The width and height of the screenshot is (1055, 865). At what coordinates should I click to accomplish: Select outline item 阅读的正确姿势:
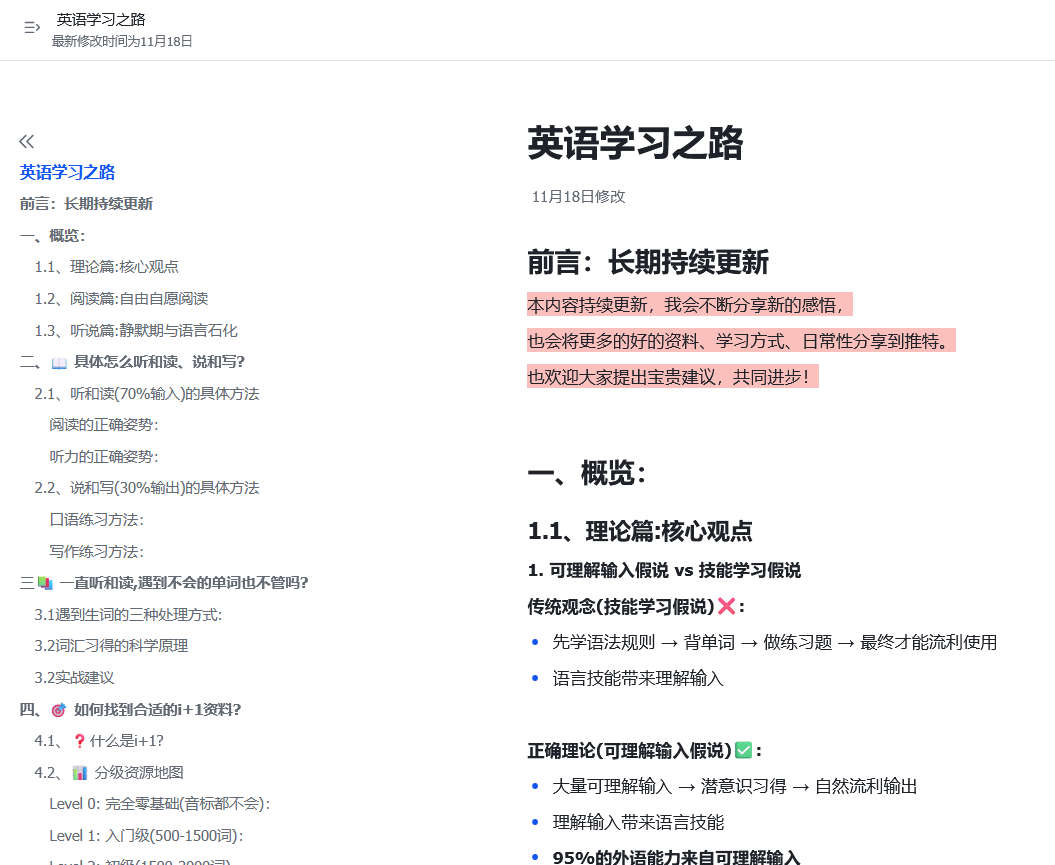(x=104, y=425)
